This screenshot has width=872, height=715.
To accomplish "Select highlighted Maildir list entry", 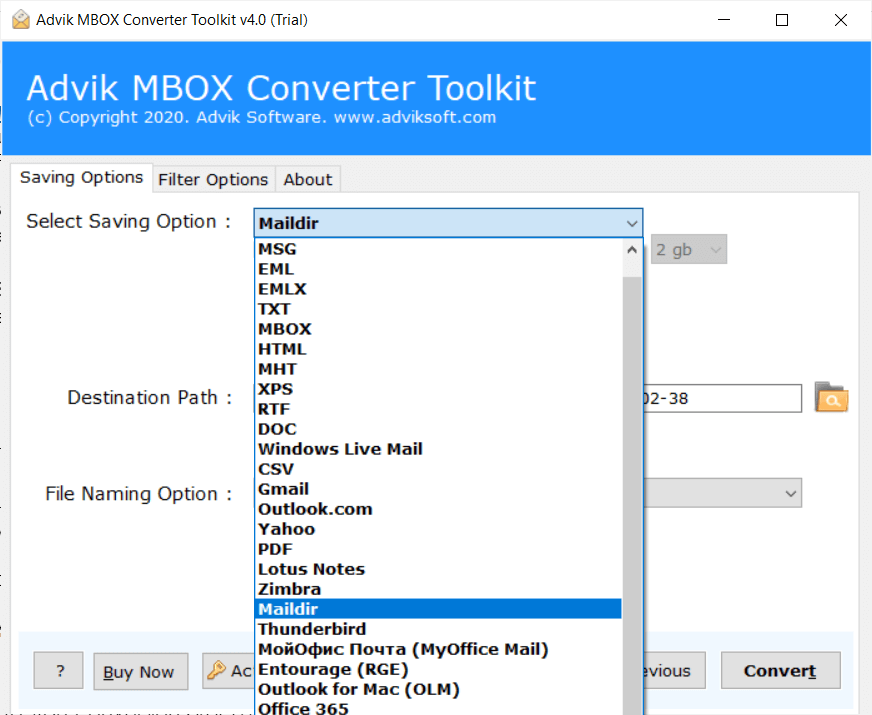I will click(438, 609).
